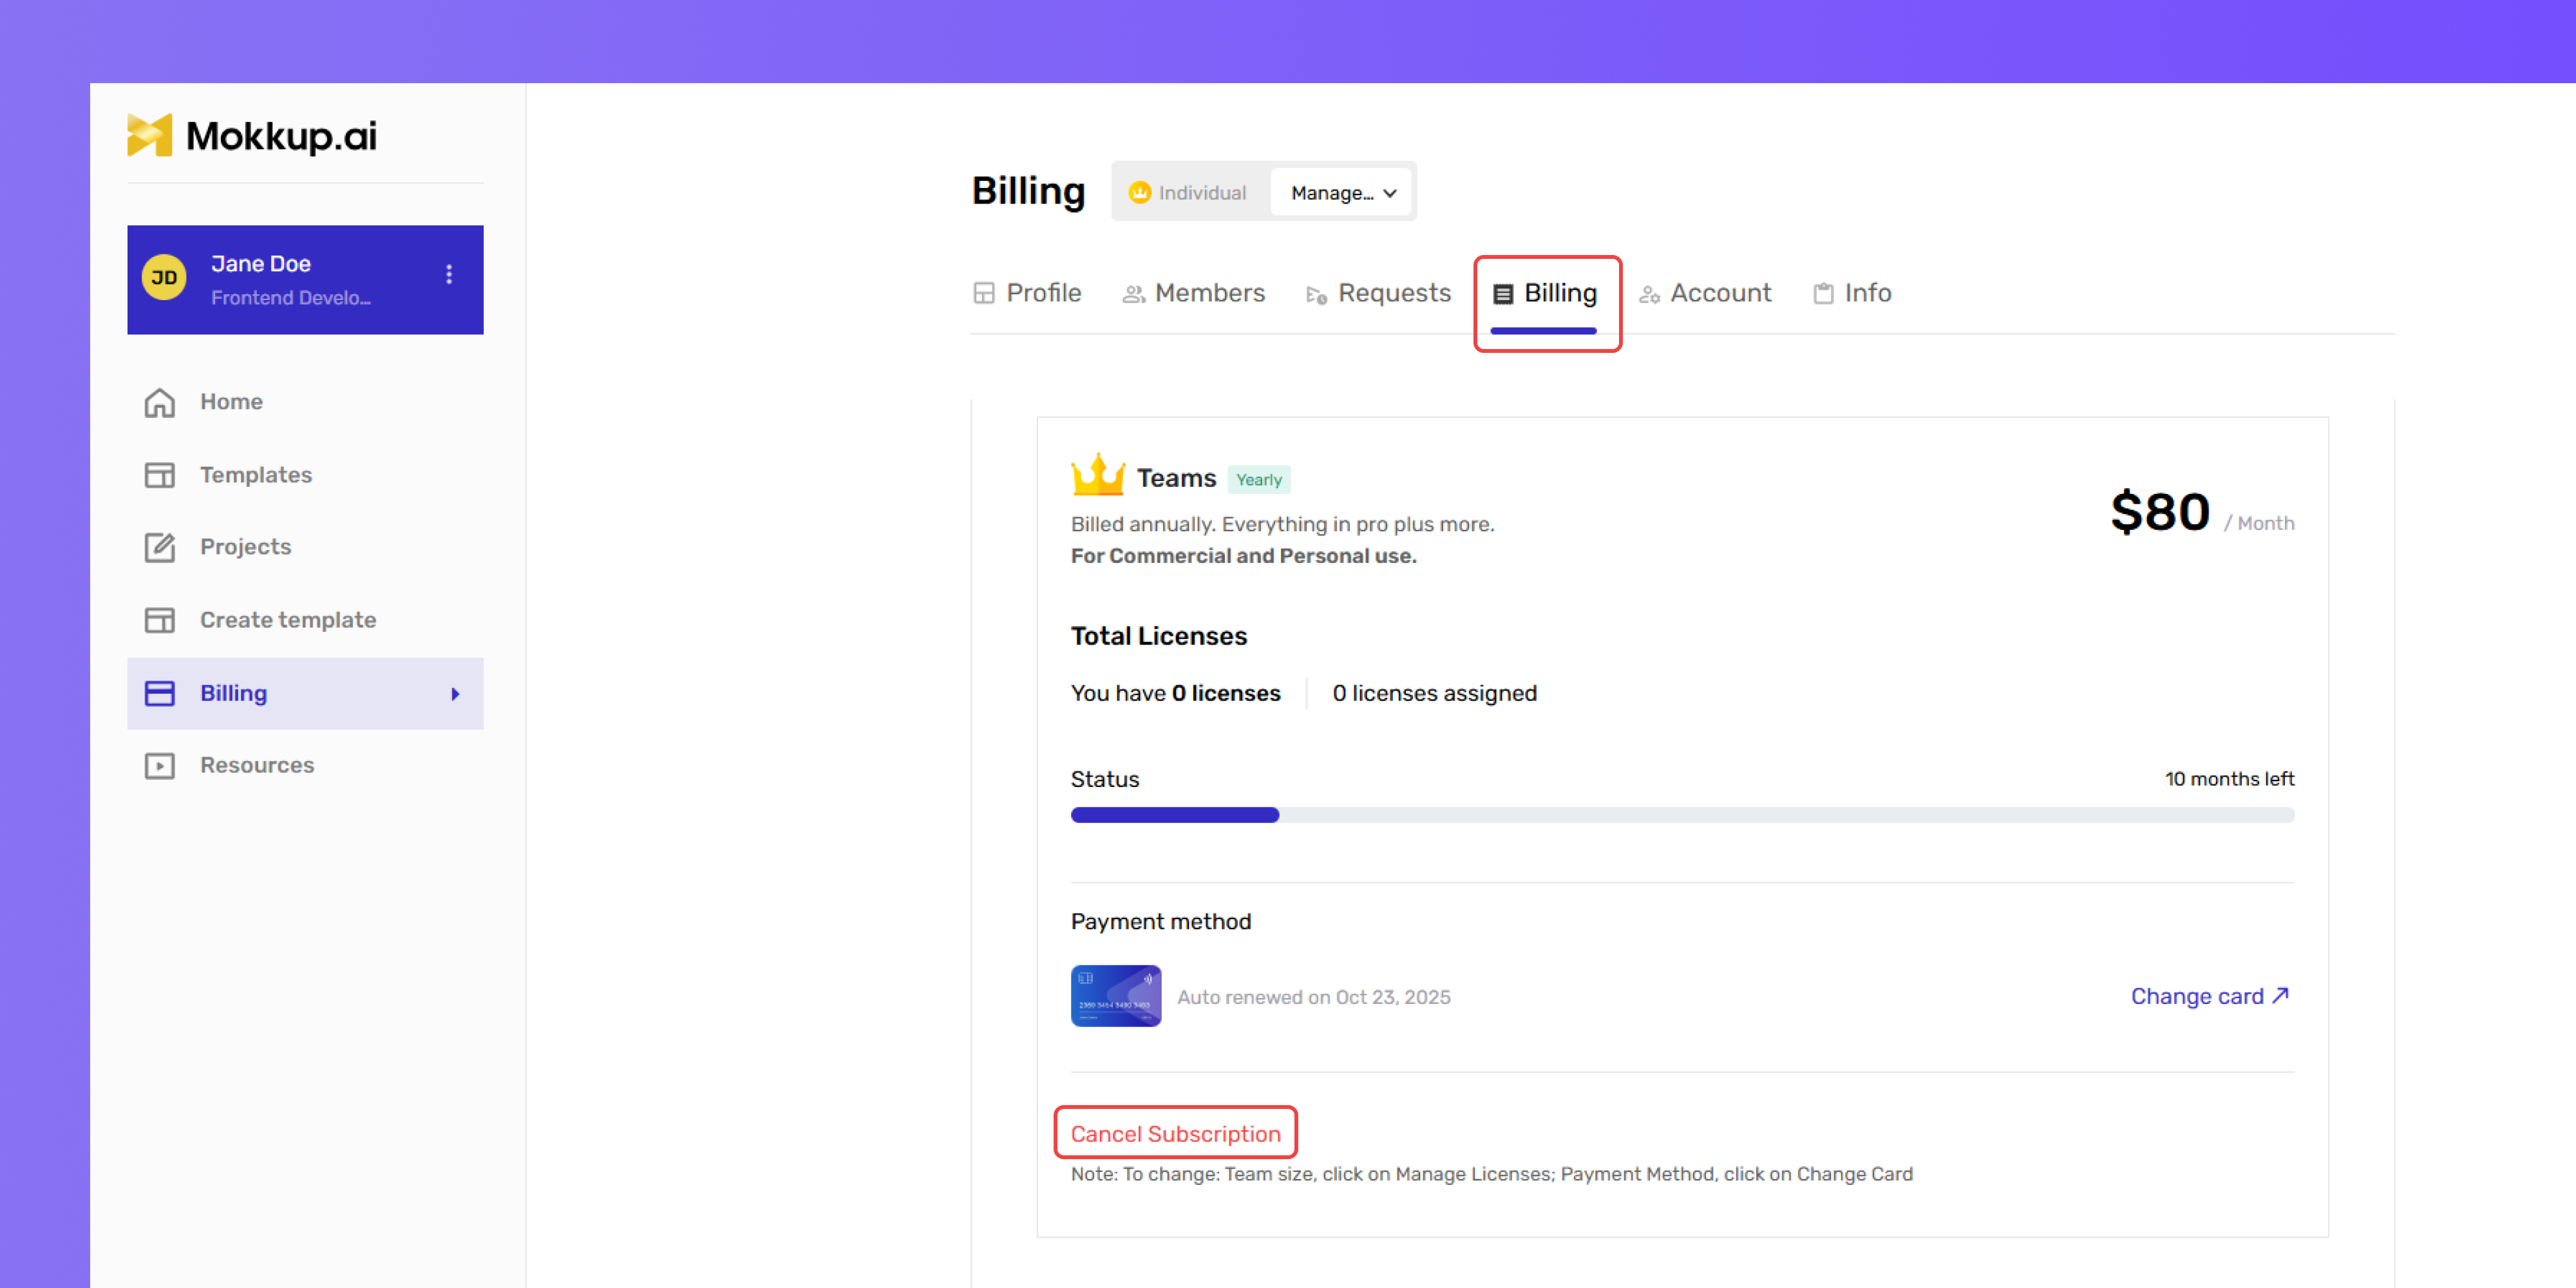The width and height of the screenshot is (2576, 1288).
Task: Click the Info clipboard icon
Action: tap(1823, 293)
